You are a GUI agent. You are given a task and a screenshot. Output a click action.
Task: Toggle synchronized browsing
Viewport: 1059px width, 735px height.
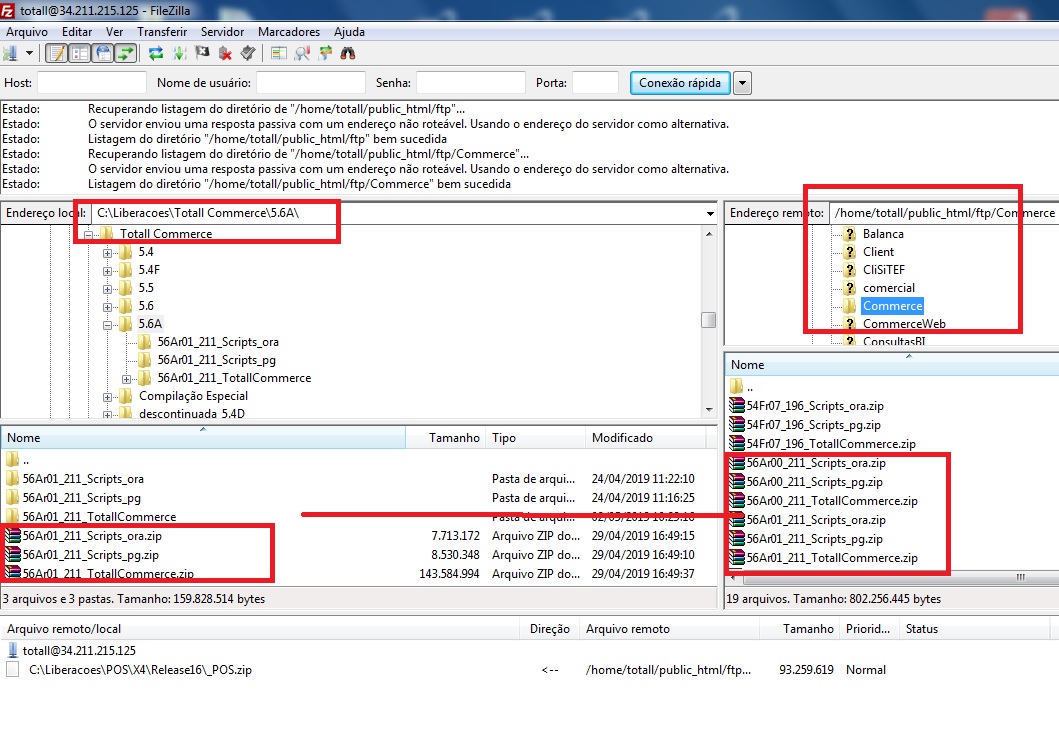point(326,53)
